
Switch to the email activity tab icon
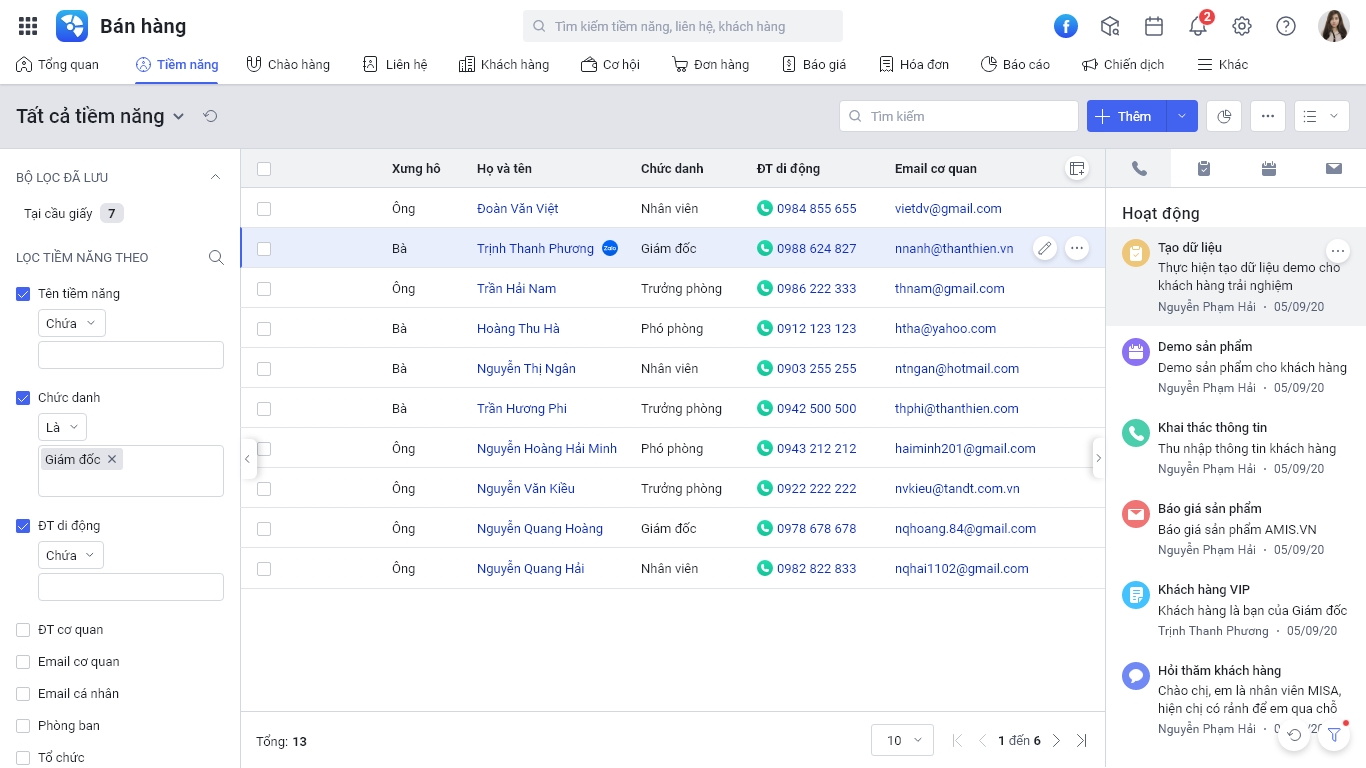click(x=1334, y=169)
